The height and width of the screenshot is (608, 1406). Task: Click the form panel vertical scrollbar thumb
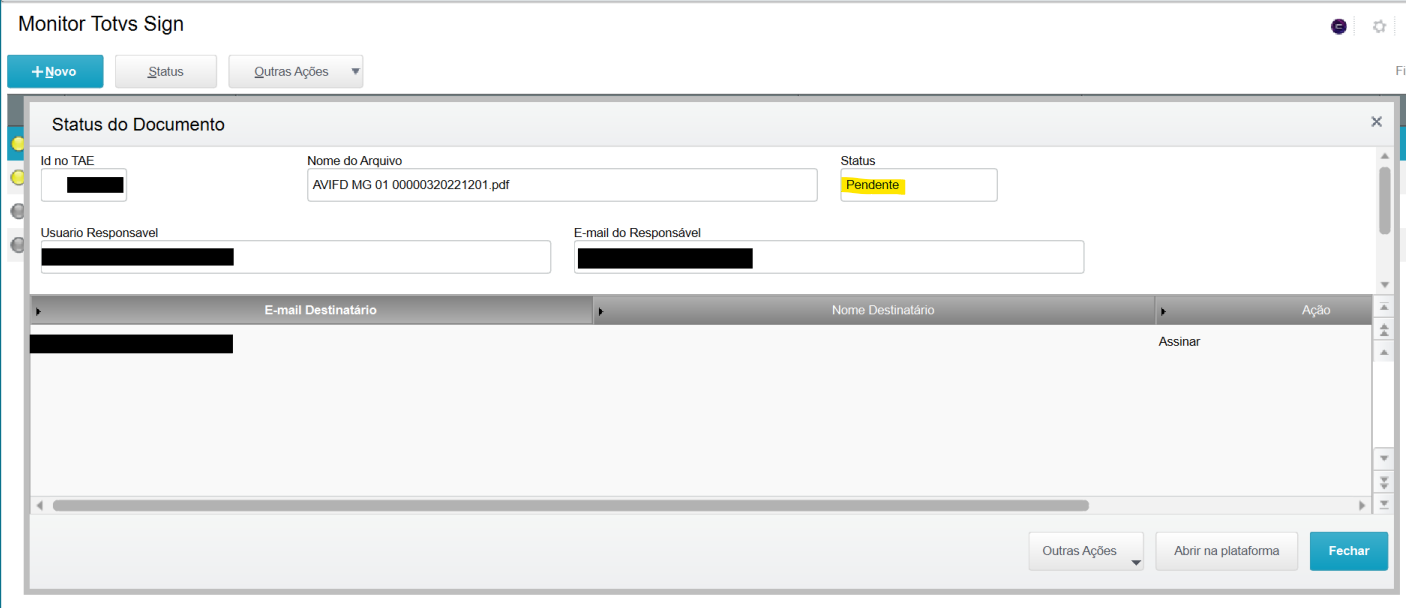coord(1385,200)
